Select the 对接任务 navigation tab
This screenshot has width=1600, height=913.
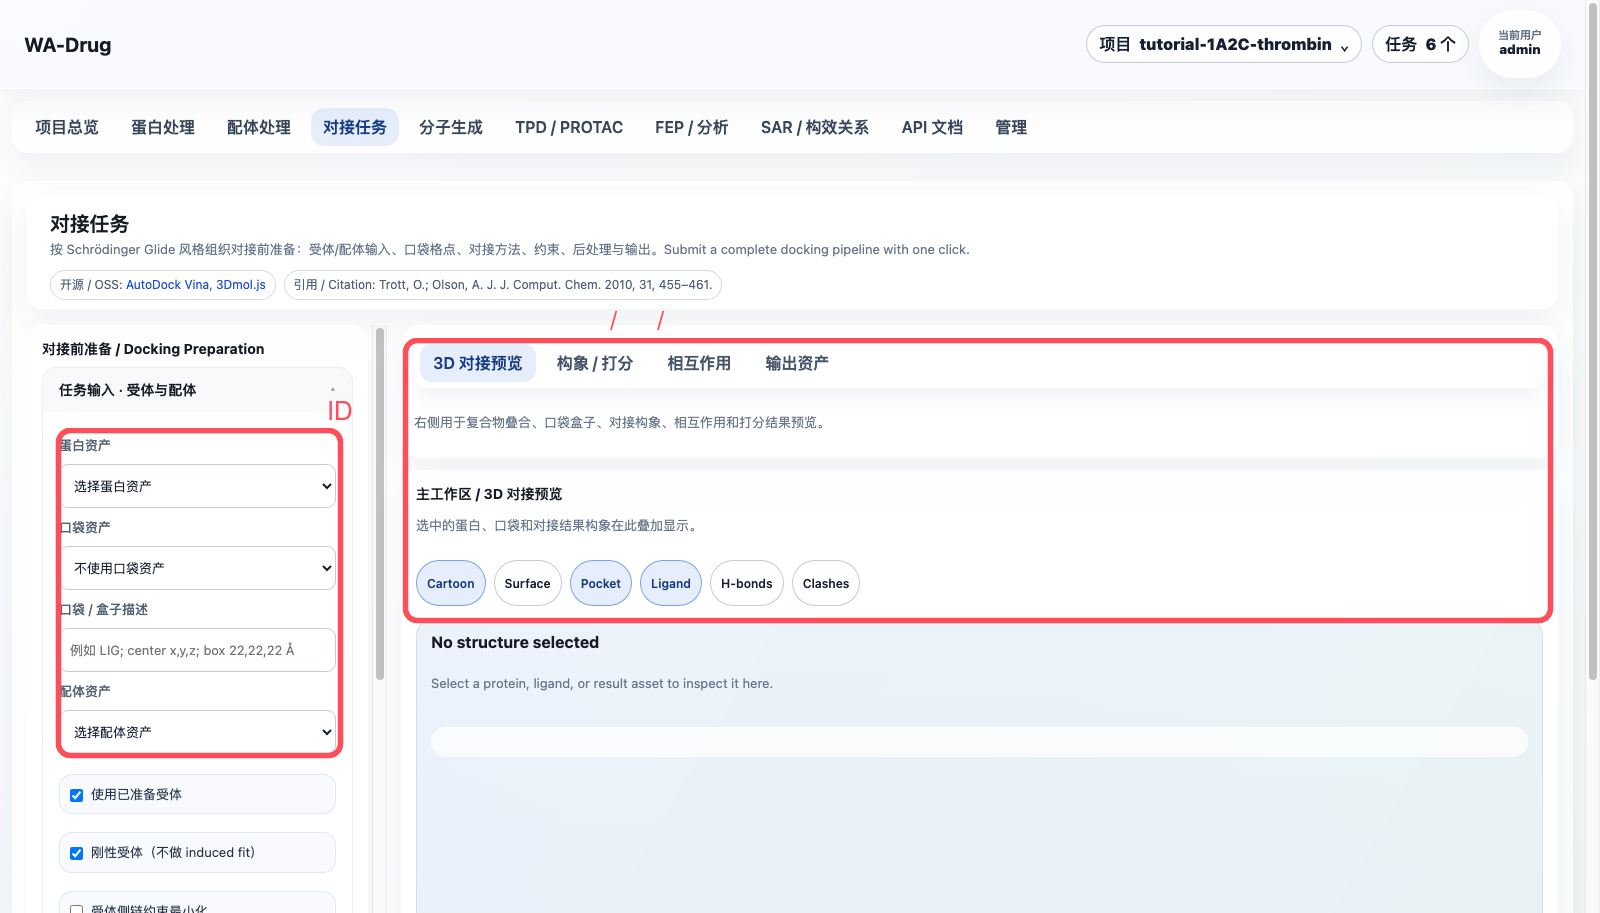coord(355,127)
